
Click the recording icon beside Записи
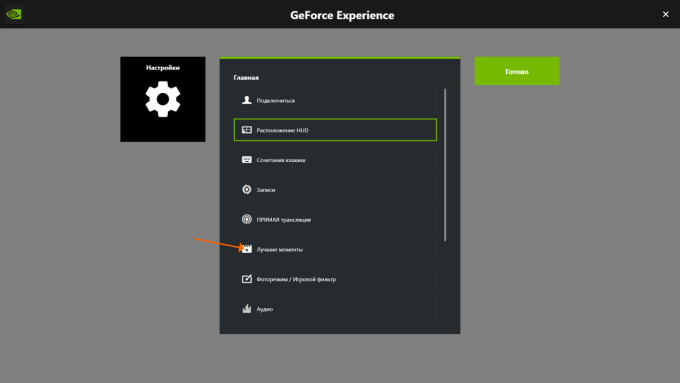[x=247, y=190]
